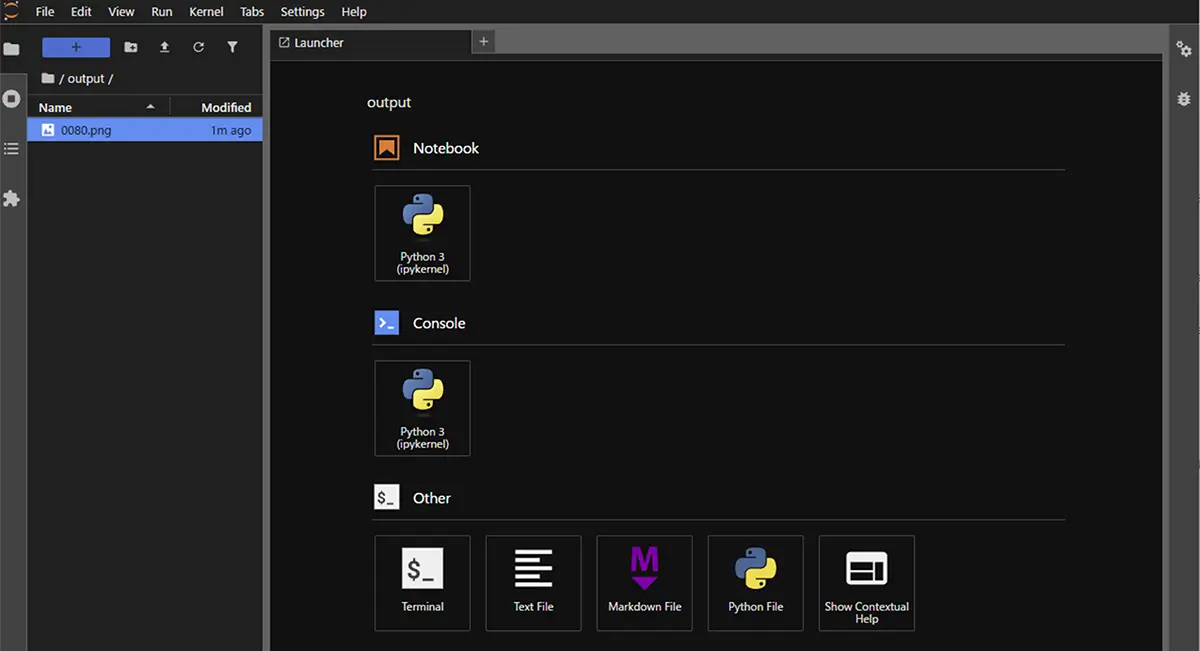Open the Debugger bug icon
1200x651 pixels.
click(x=1184, y=99)
